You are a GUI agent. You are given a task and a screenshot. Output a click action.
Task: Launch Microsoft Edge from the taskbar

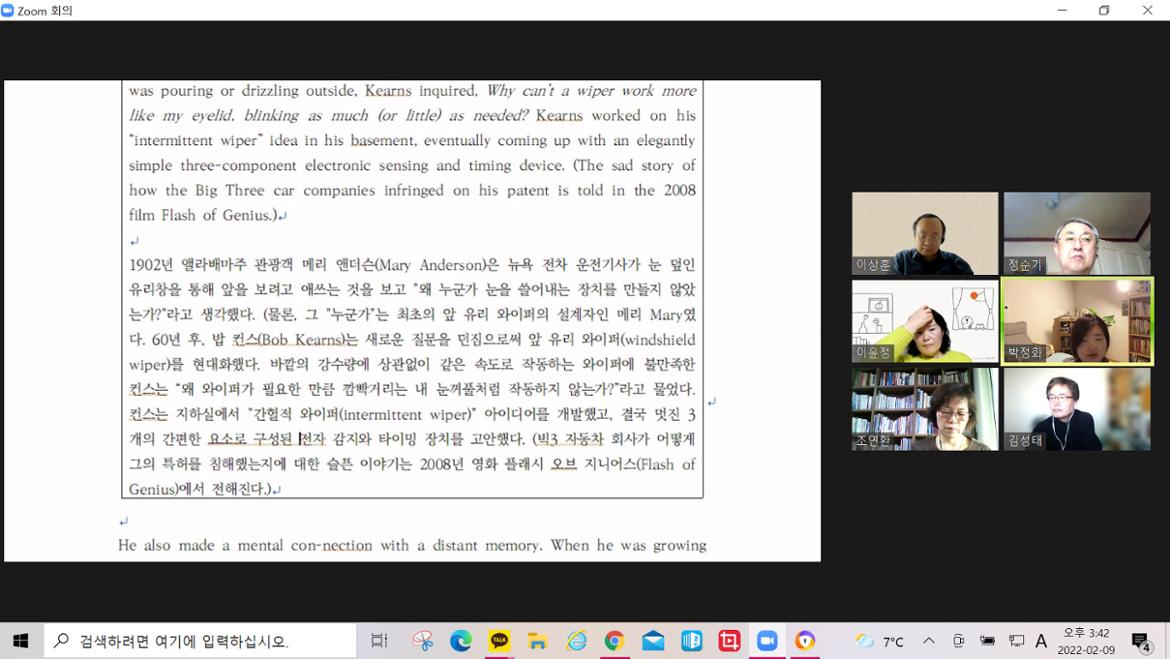click(460, 641)
